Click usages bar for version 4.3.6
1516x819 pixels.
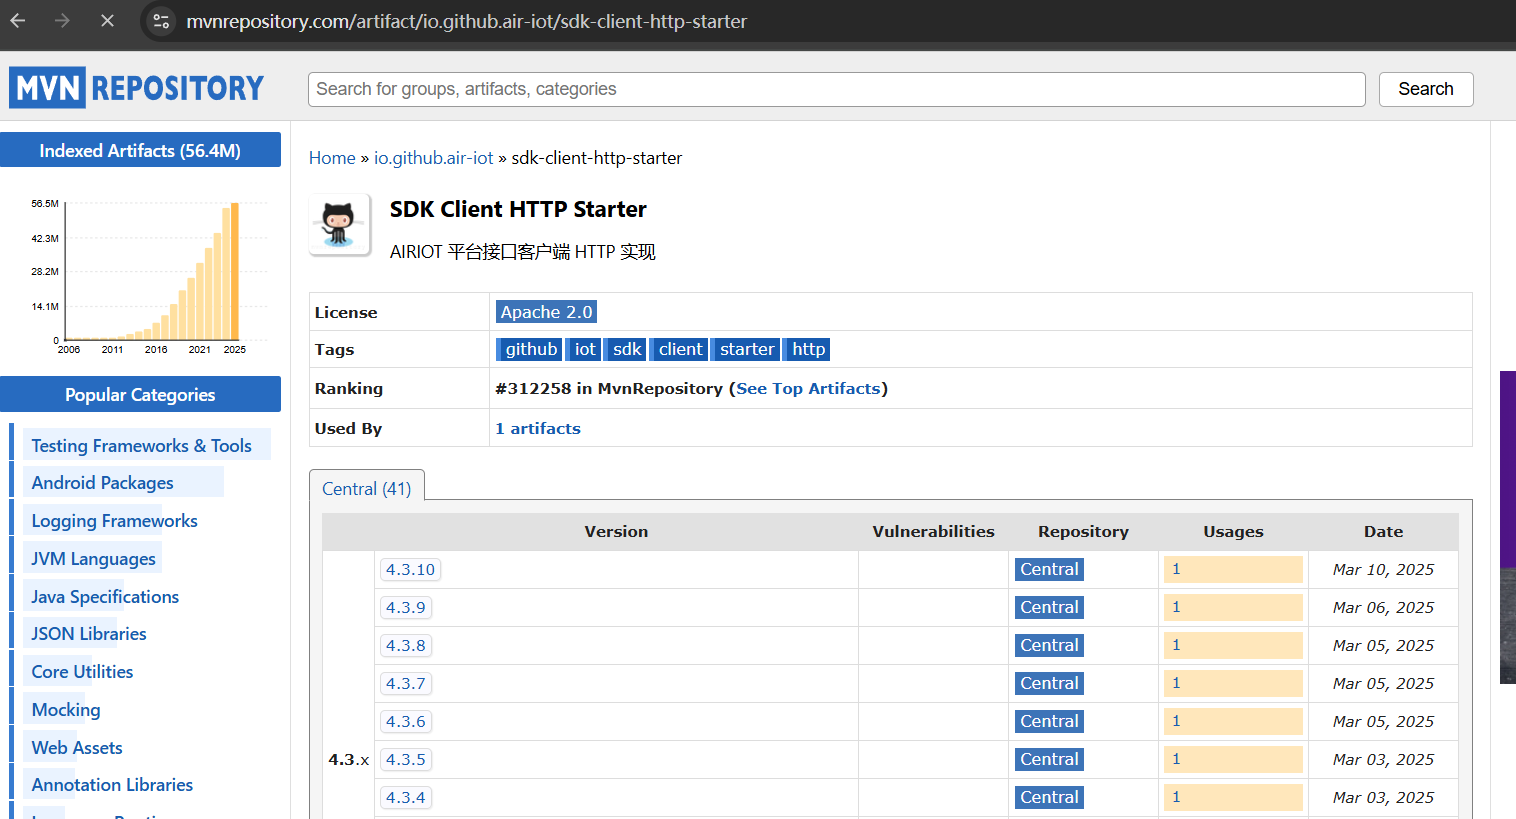tap(1233, 721)
